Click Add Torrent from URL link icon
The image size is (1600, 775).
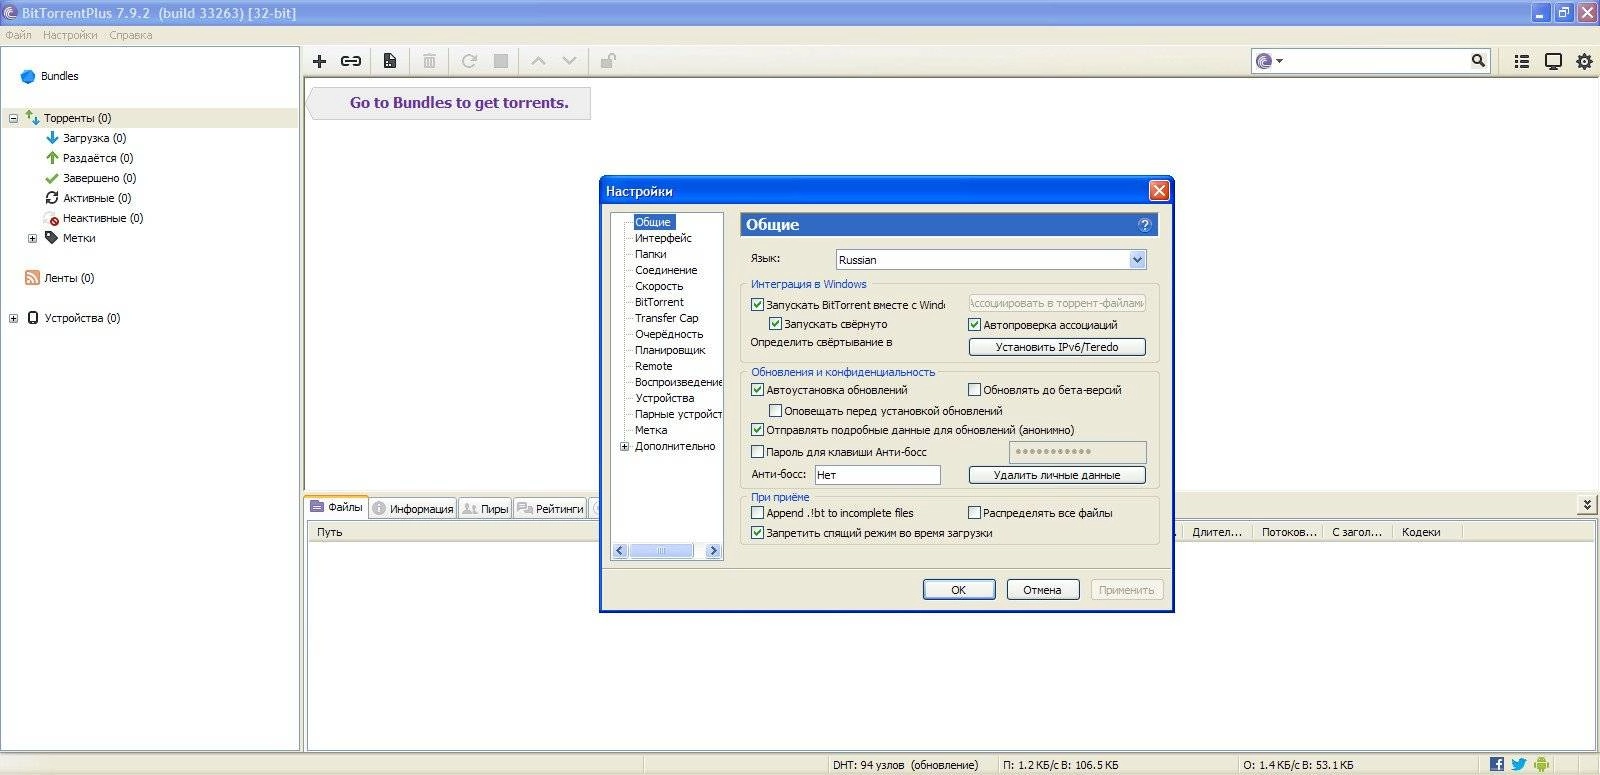tap(351, 61)
